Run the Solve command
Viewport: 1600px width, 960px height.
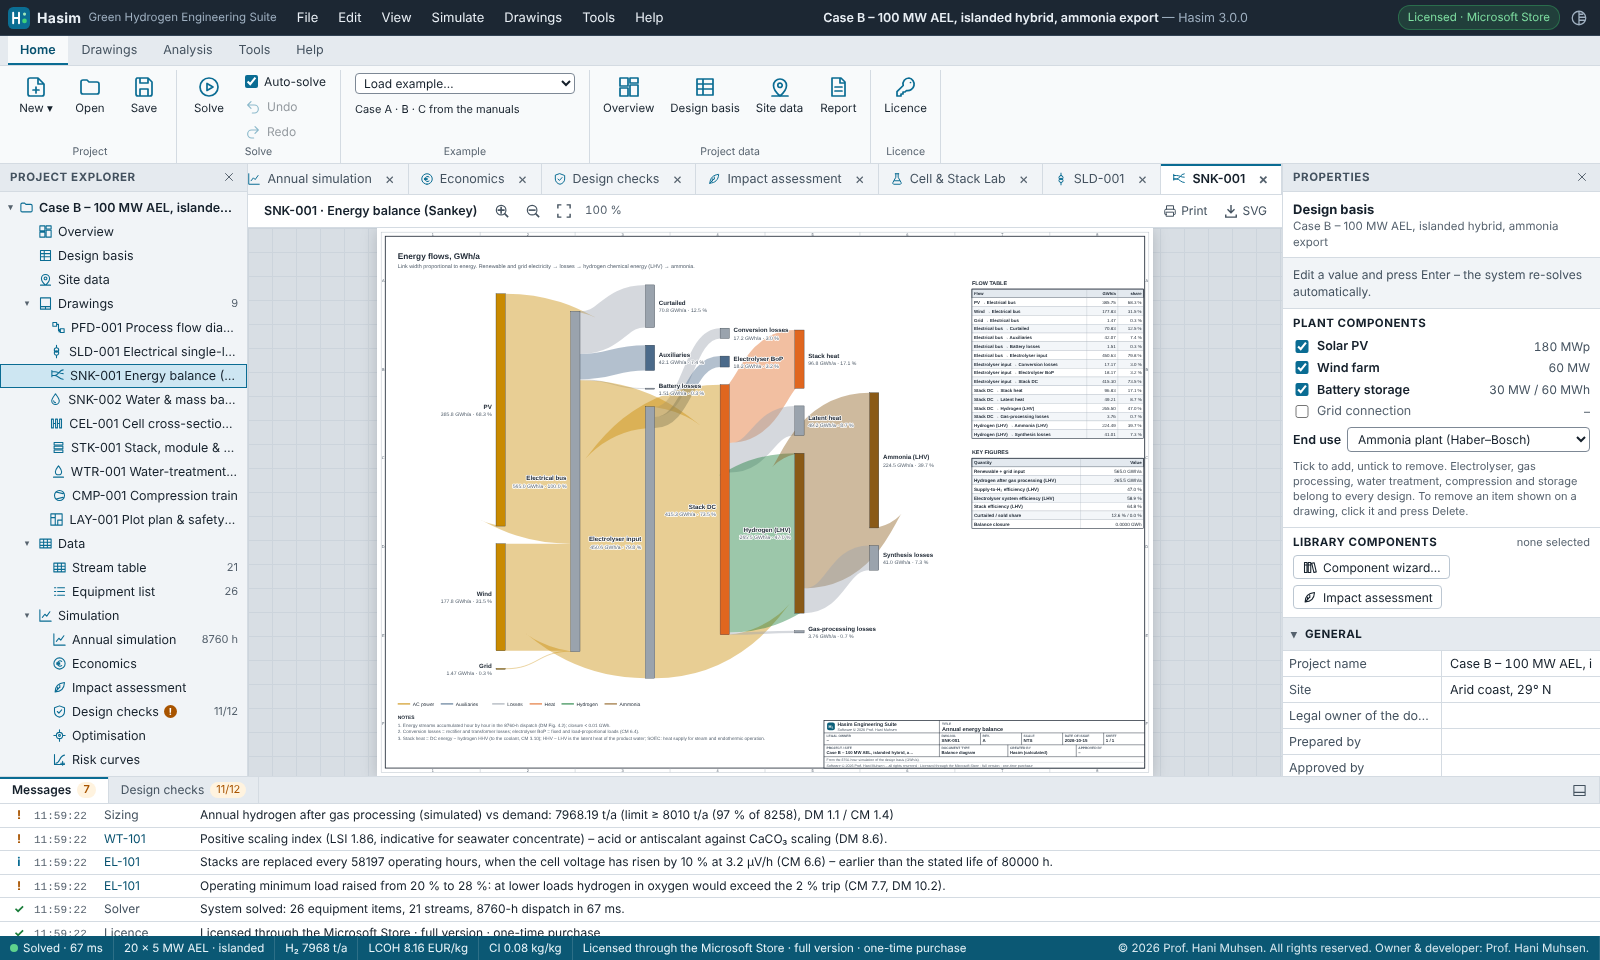209,96
